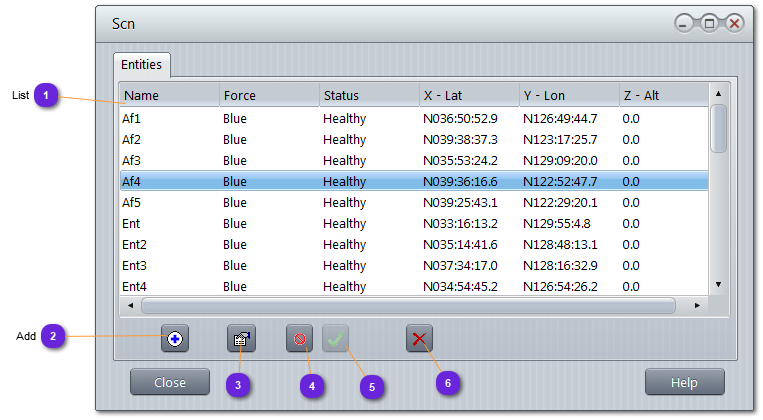Click scroll-down arrow of entity list

(x=718, y=285)
